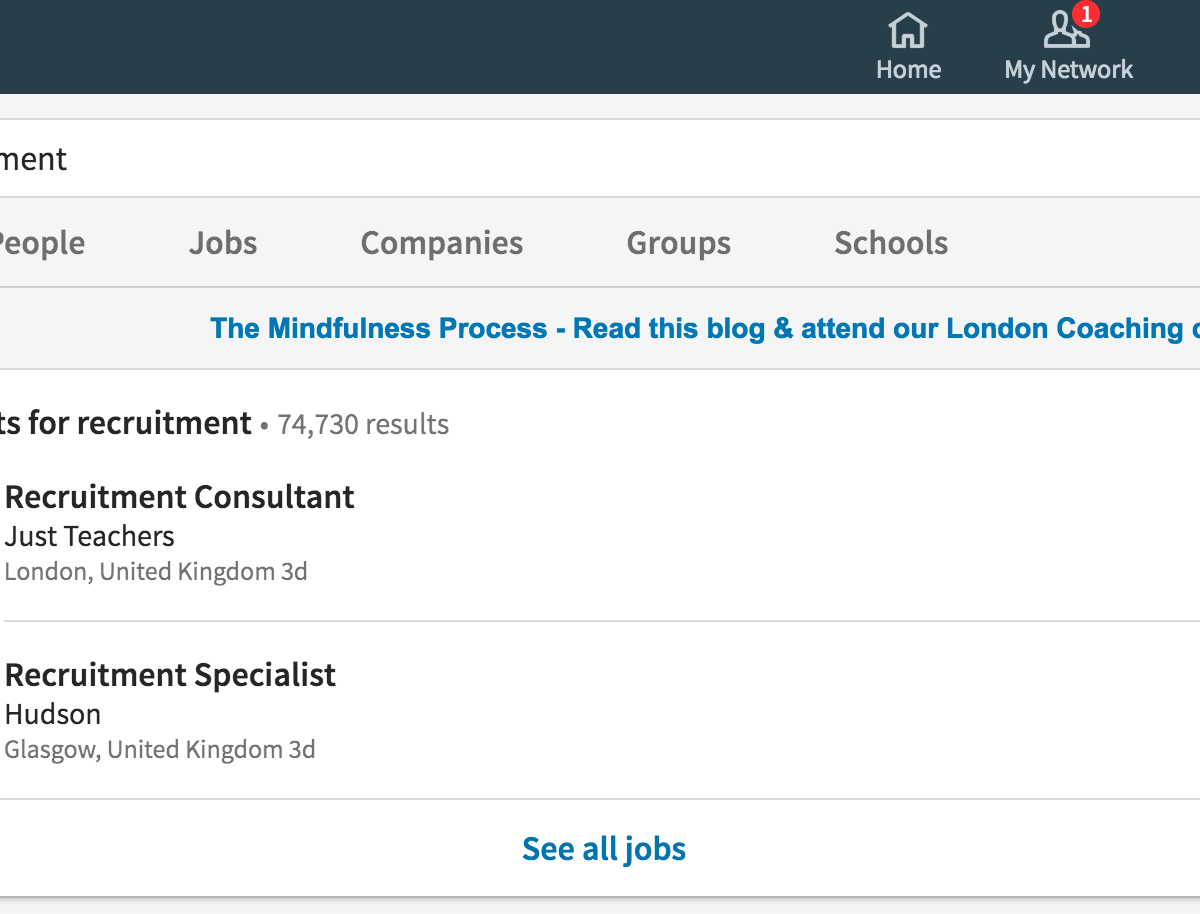Image resolution: width=1200 pixels, height=914 pixels.
Task: Open the Recruitment Consultant job listing
Action: [180, 497]
